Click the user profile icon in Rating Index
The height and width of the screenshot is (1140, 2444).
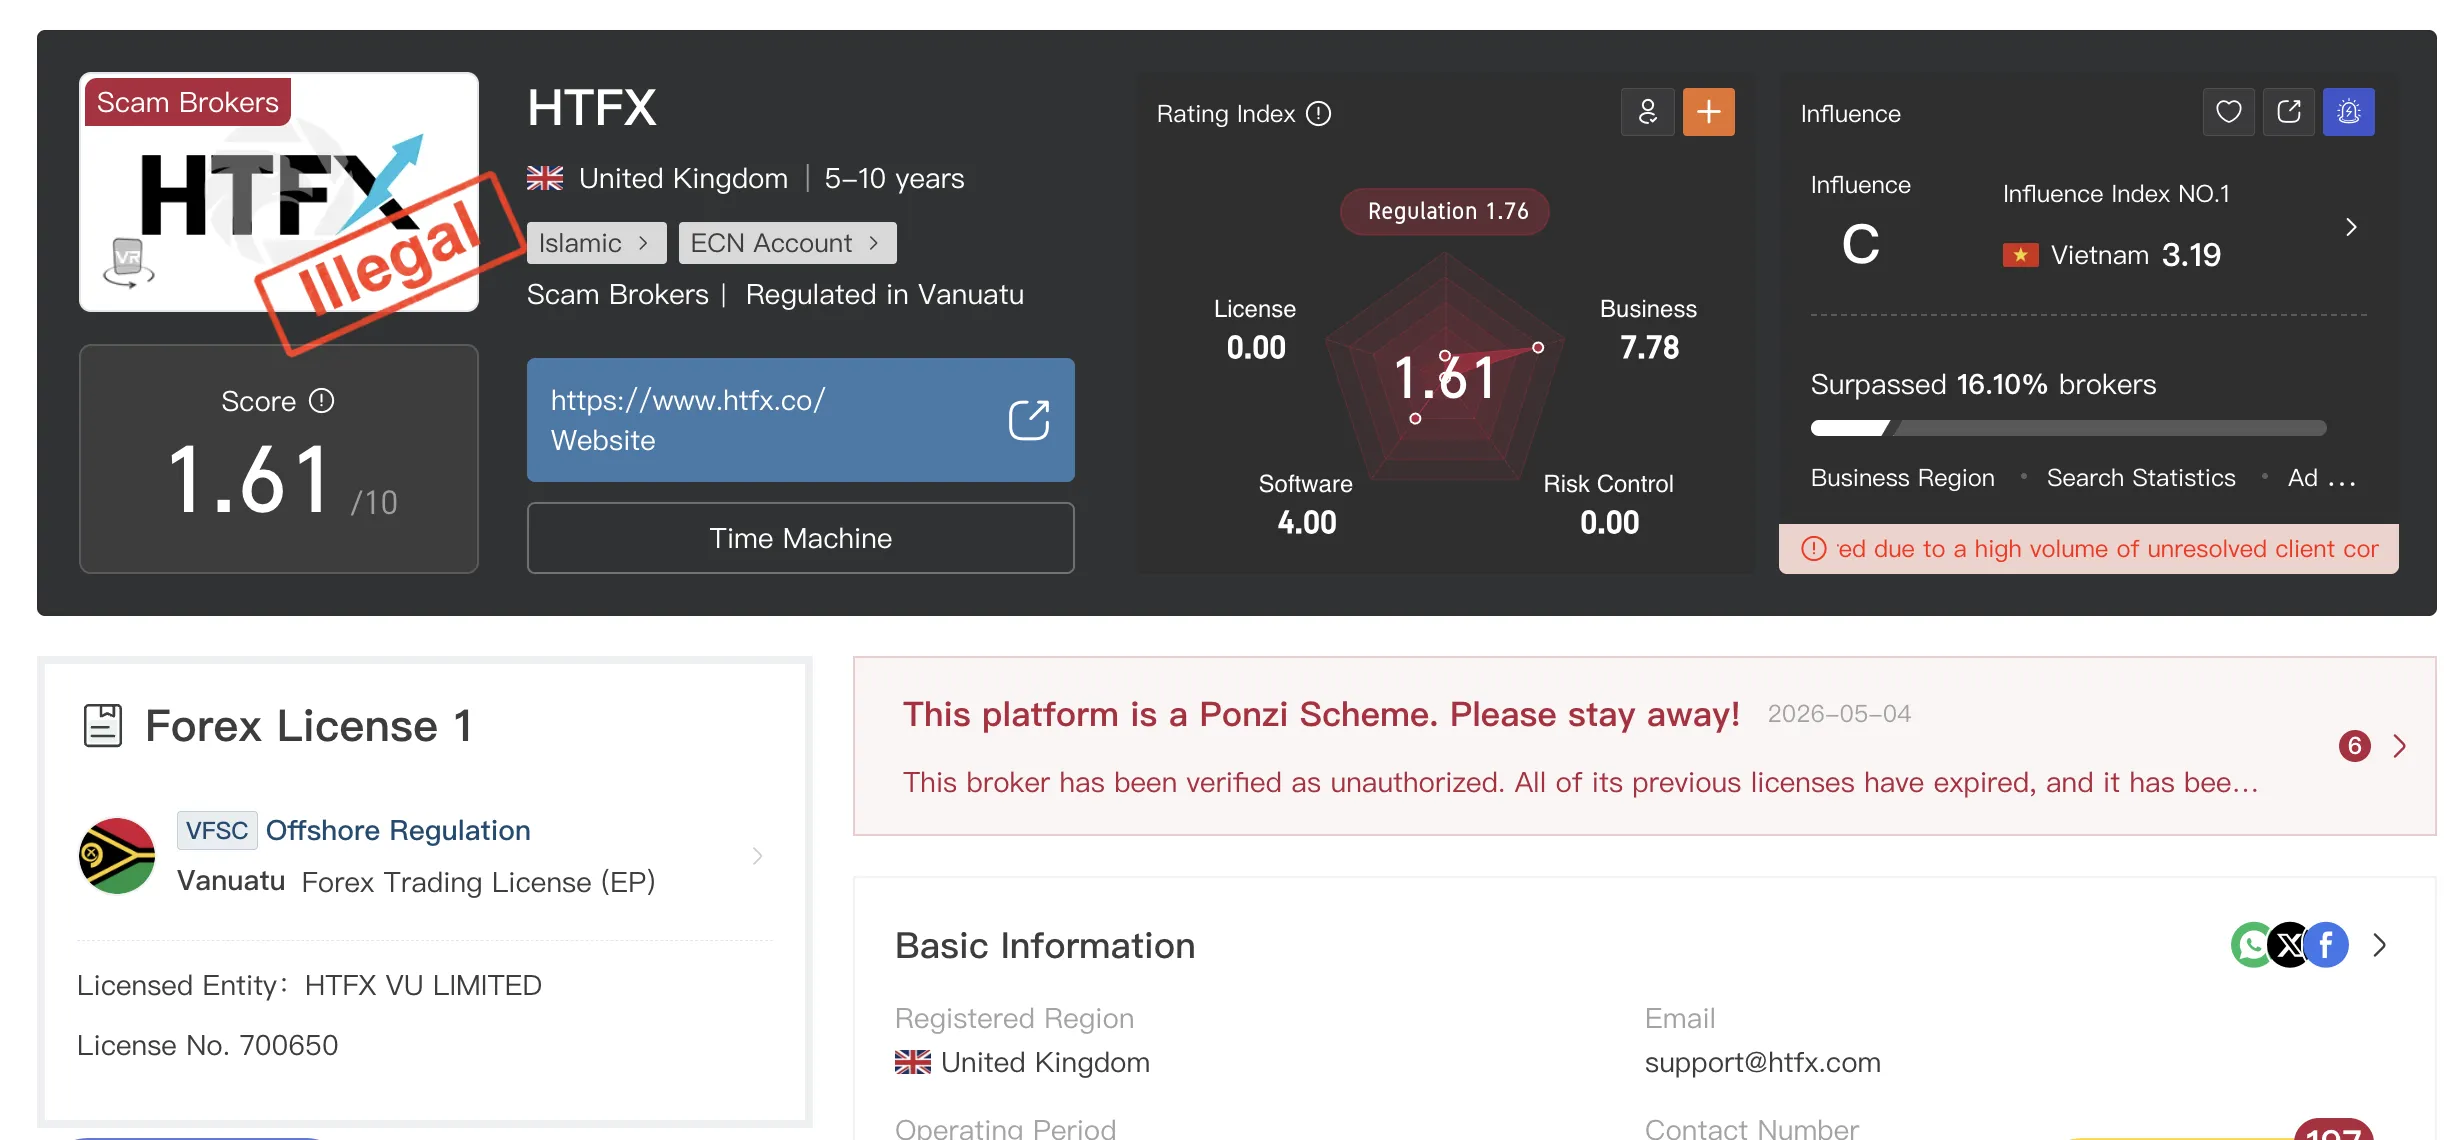click(1647, 112)
